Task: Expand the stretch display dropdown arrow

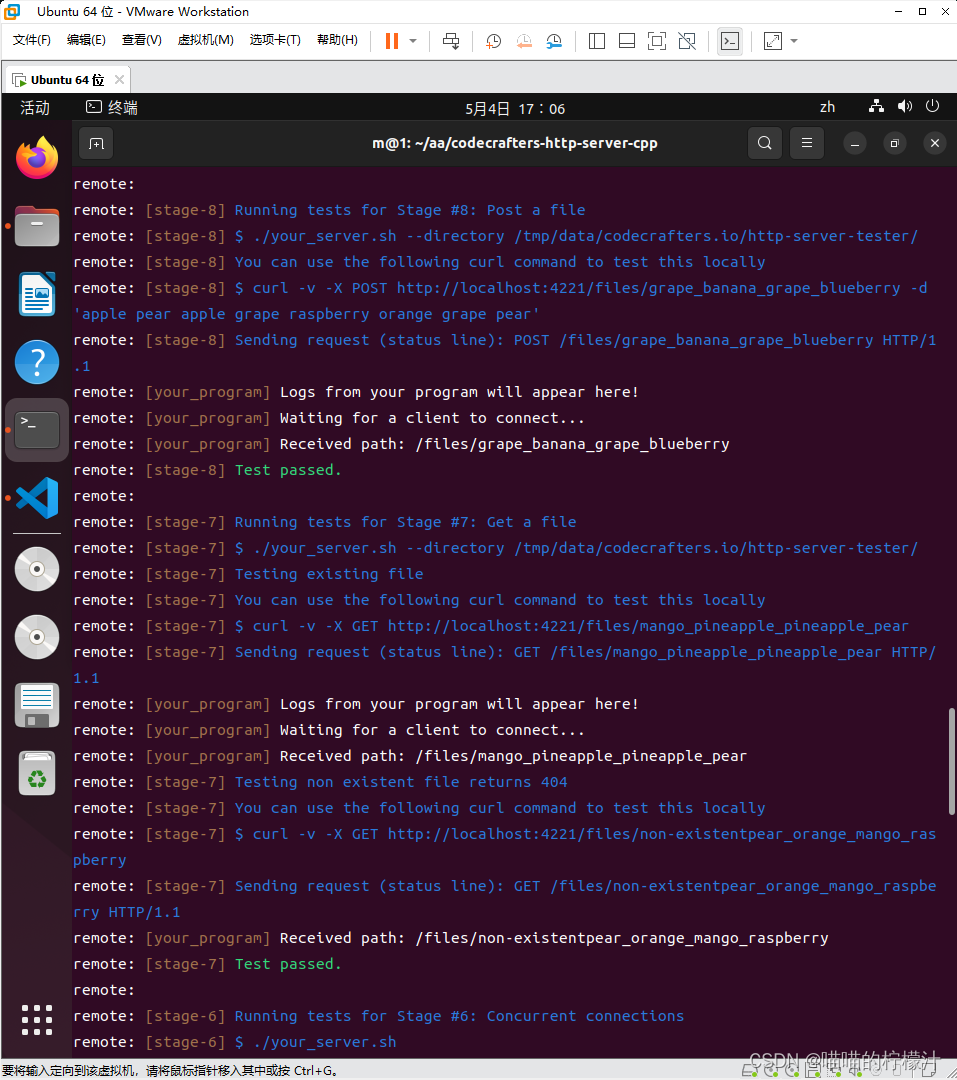Action: click(x=794, y=41)
